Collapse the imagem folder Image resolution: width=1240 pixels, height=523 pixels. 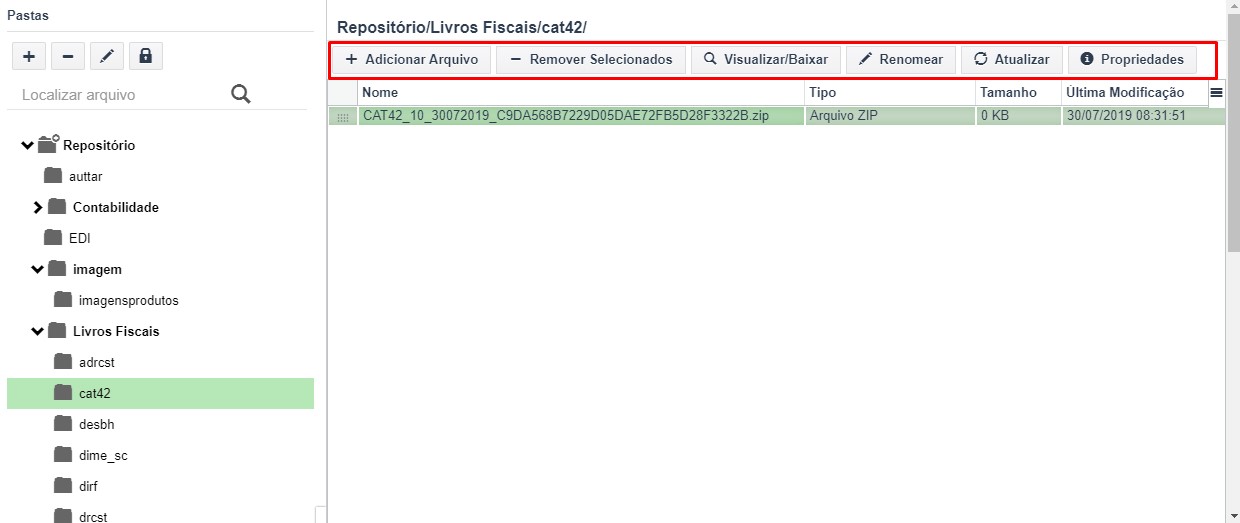[x=37, y=270]
